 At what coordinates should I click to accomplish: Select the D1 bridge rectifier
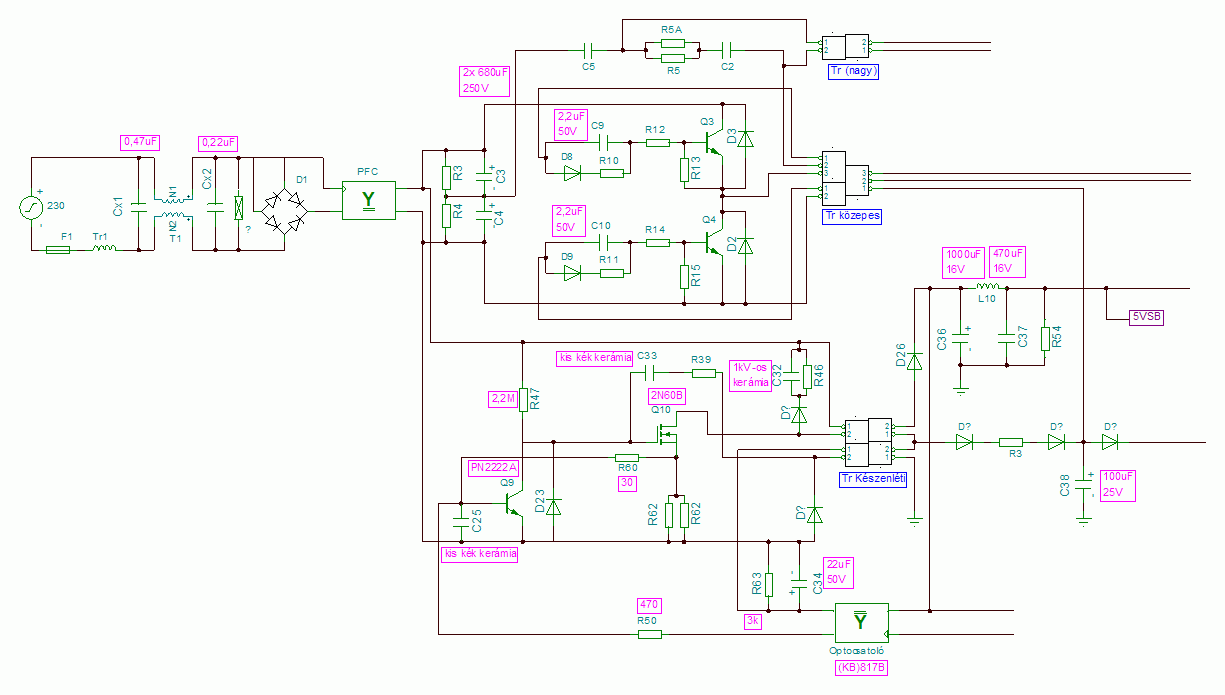(284, 211)
